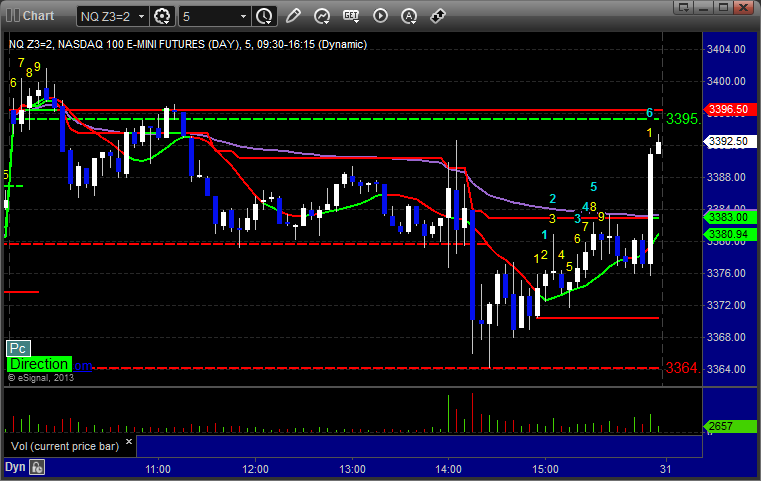This screenshot has width=761, height=481.
Task: Click the 3376.00 price axis value
Action: (726, 273)
